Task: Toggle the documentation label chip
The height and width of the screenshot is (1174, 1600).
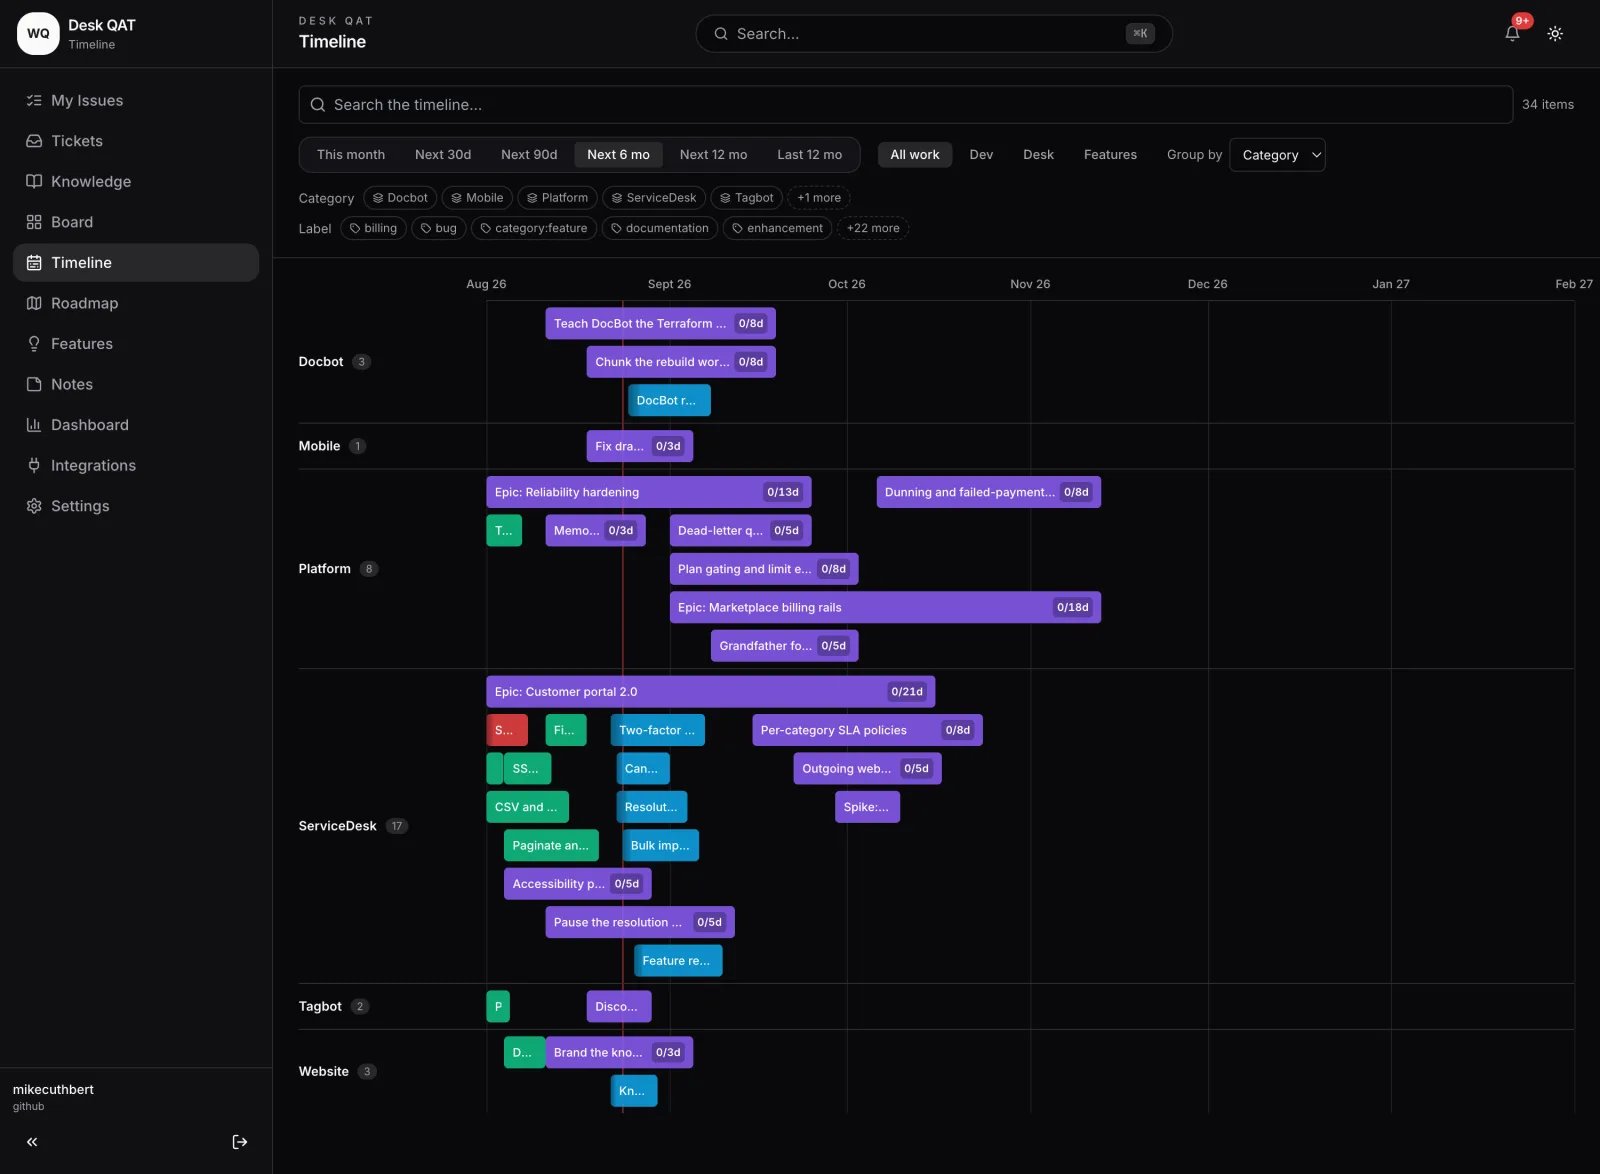Action: (x=660, y=228)
